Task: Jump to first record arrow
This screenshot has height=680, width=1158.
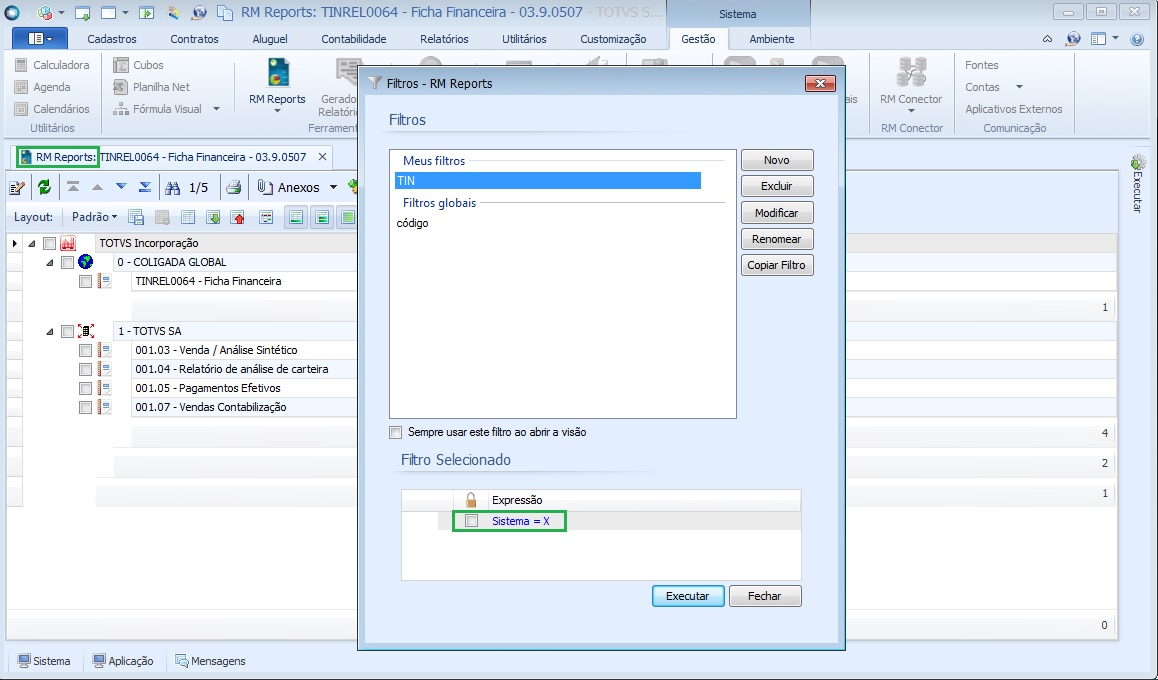Action: coord(73,188)
